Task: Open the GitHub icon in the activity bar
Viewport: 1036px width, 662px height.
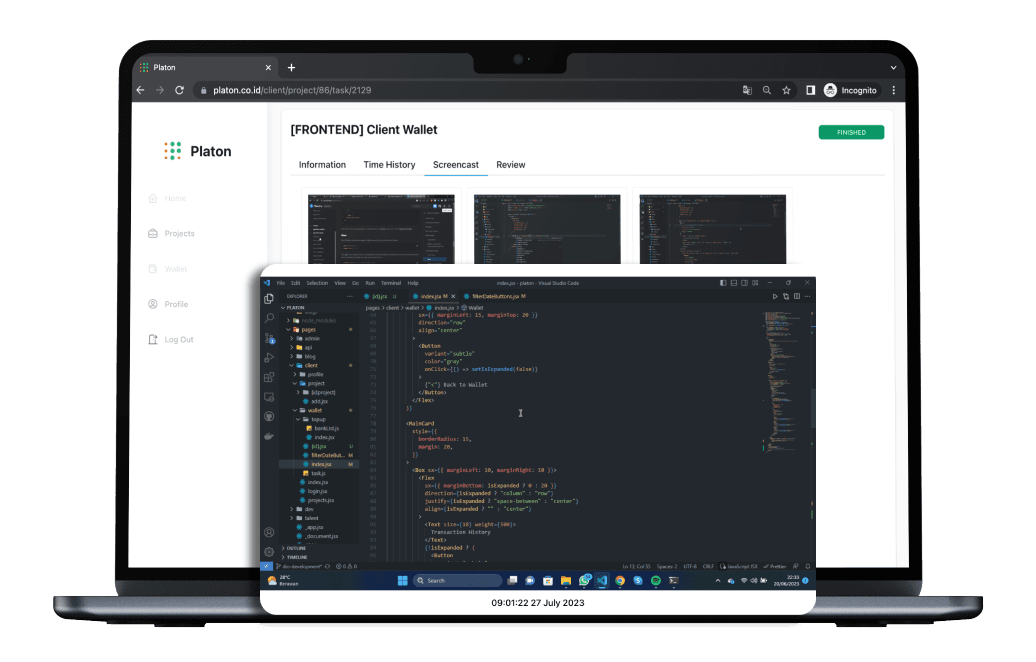Action: click(269, 416)
